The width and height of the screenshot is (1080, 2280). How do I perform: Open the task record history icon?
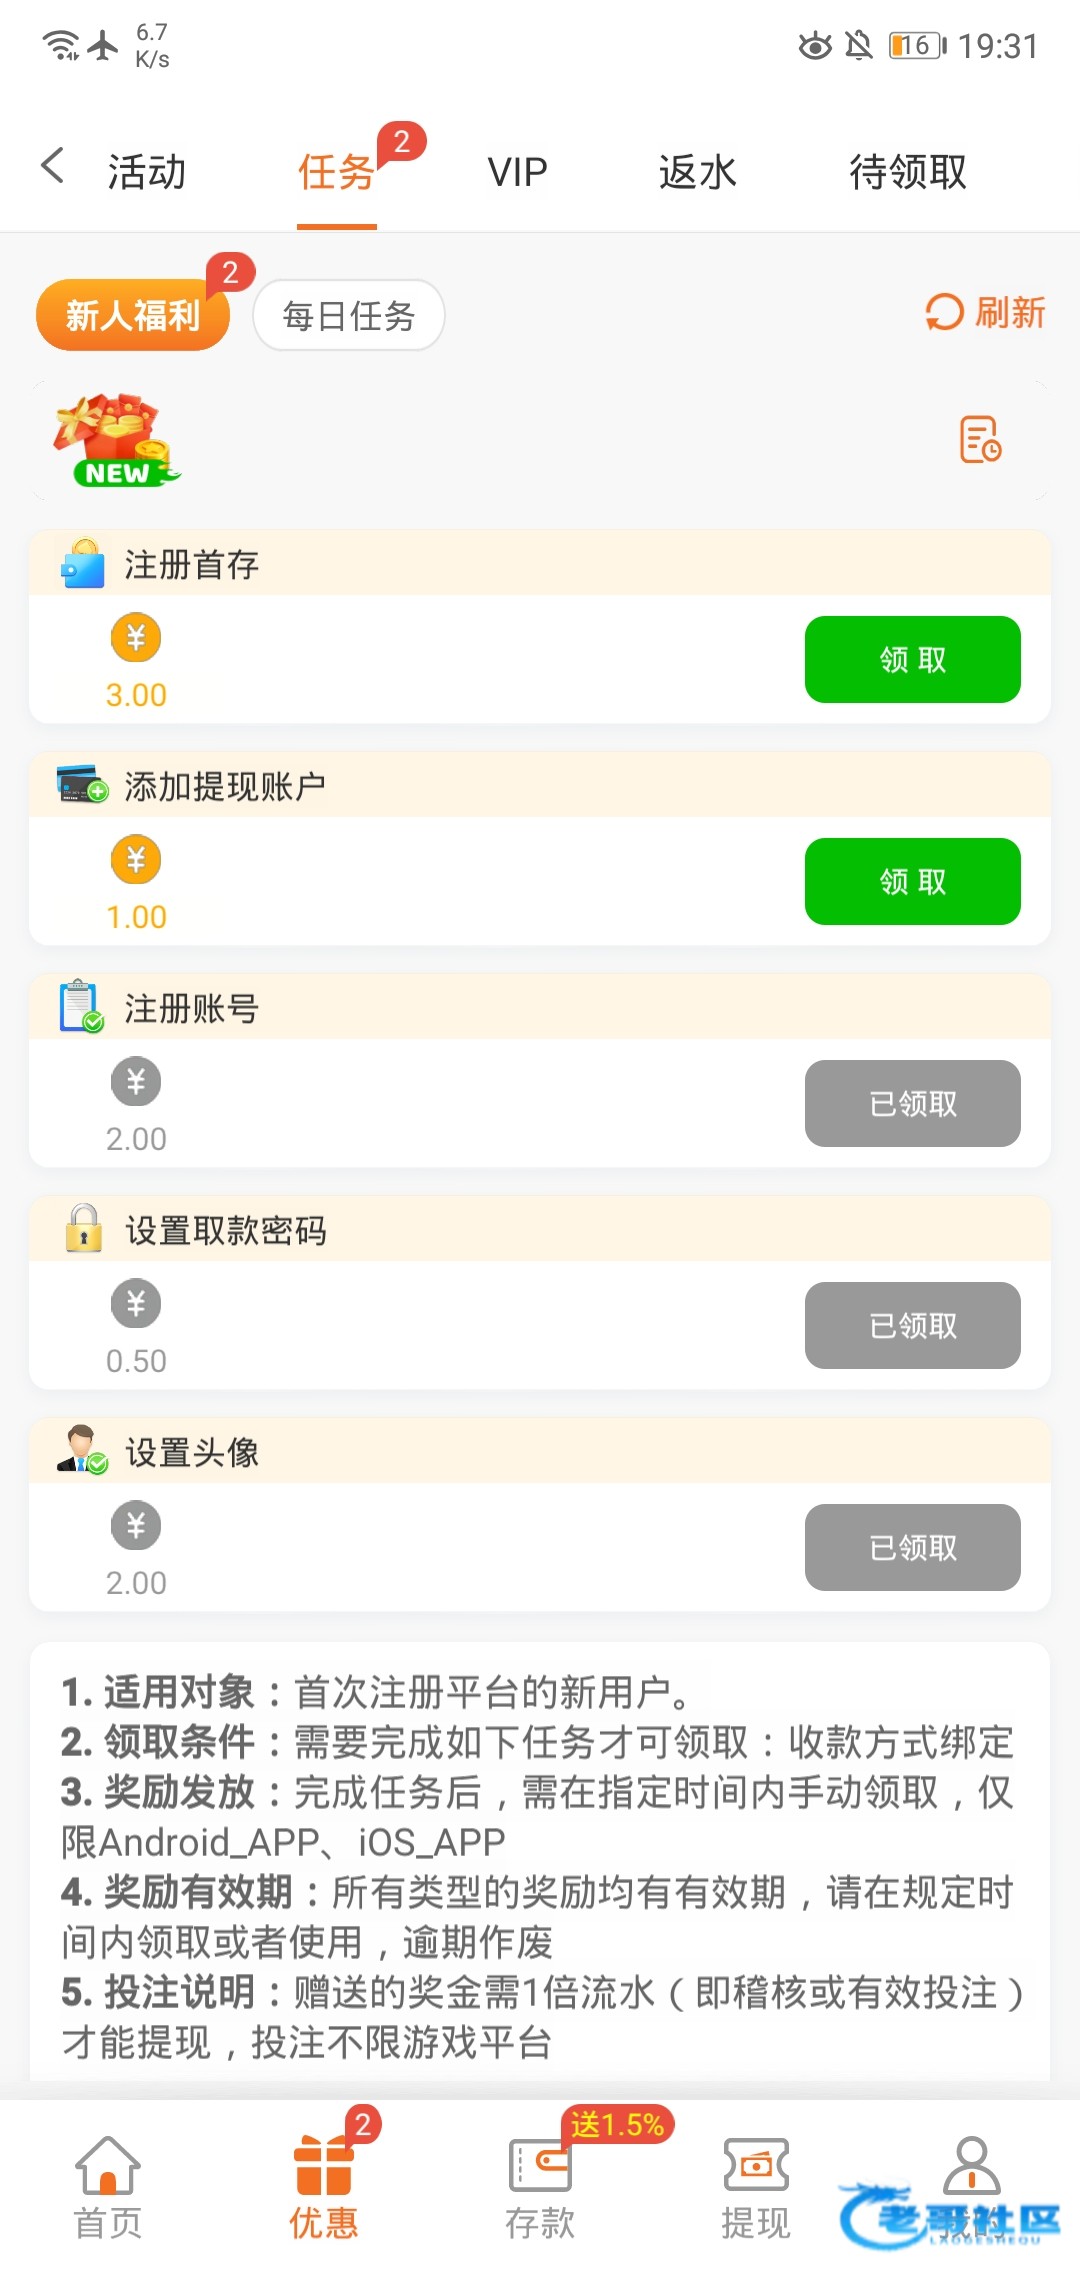980,440
